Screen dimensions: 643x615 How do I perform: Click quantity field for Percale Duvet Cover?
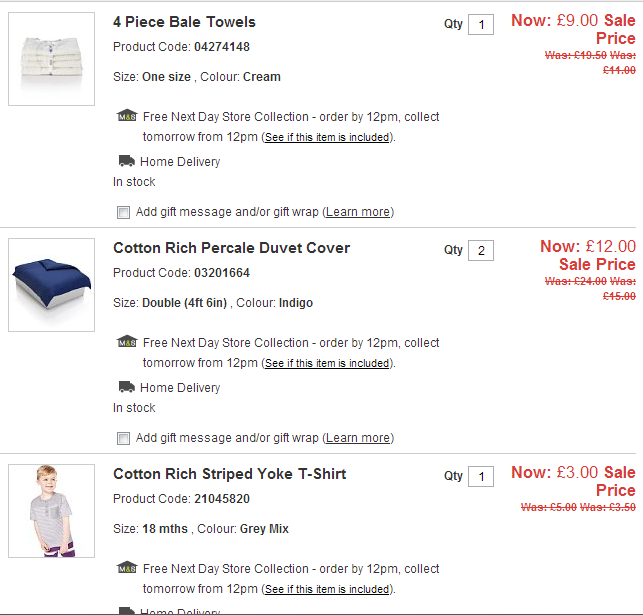click(480, 250)
